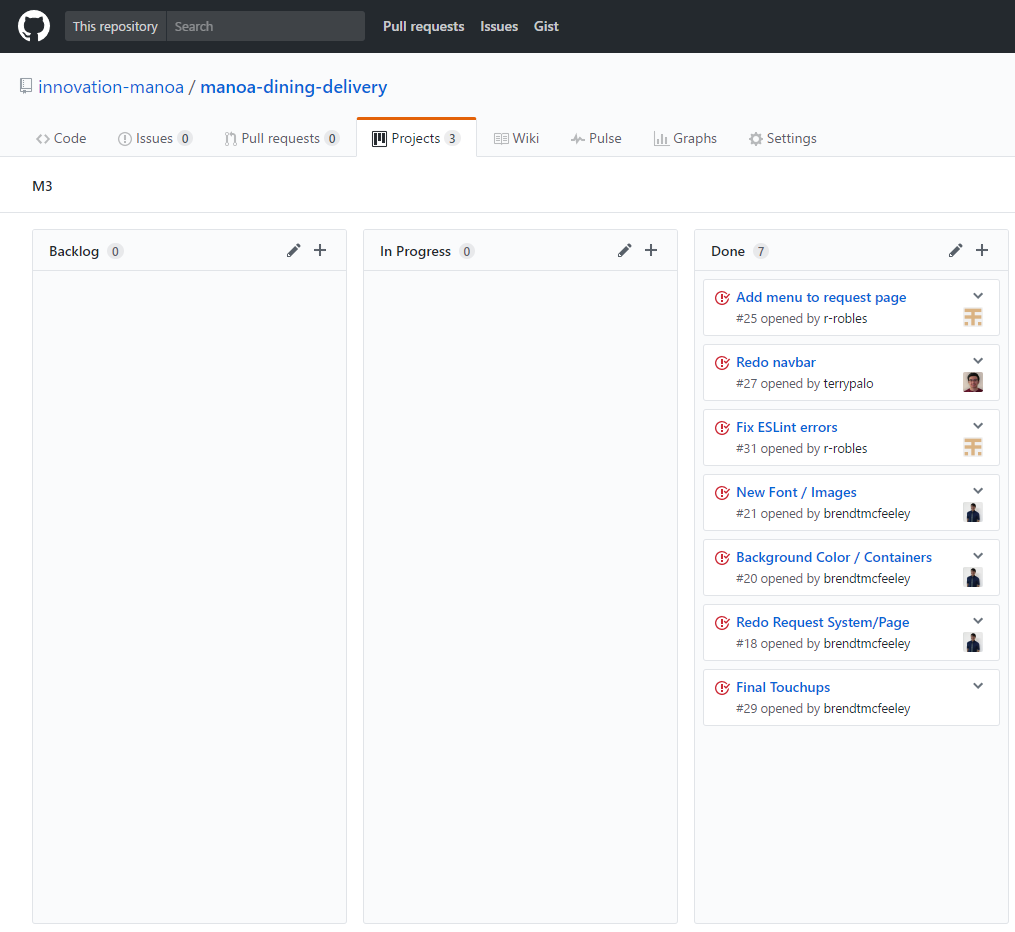Open the manoa-dining-delivery repository link

293,87
